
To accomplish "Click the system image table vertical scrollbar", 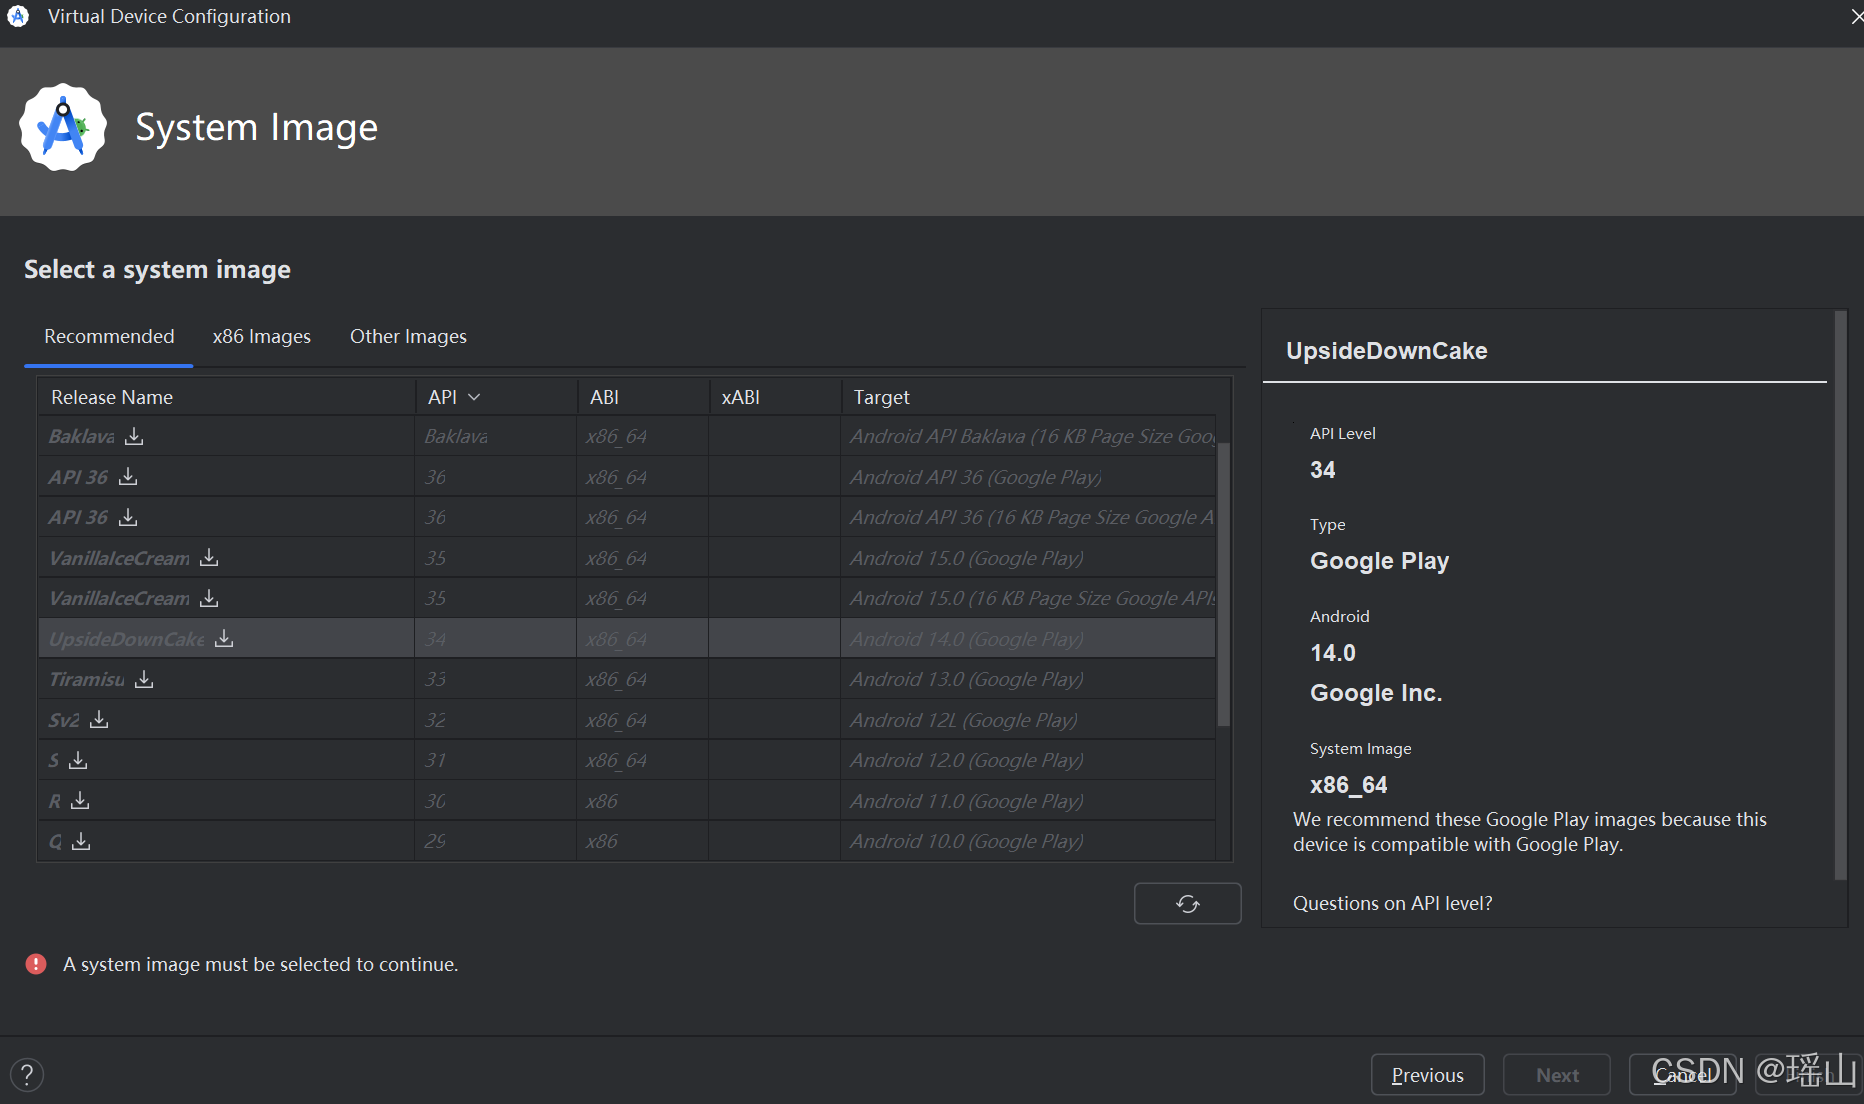I will (x=1223, y=583).
